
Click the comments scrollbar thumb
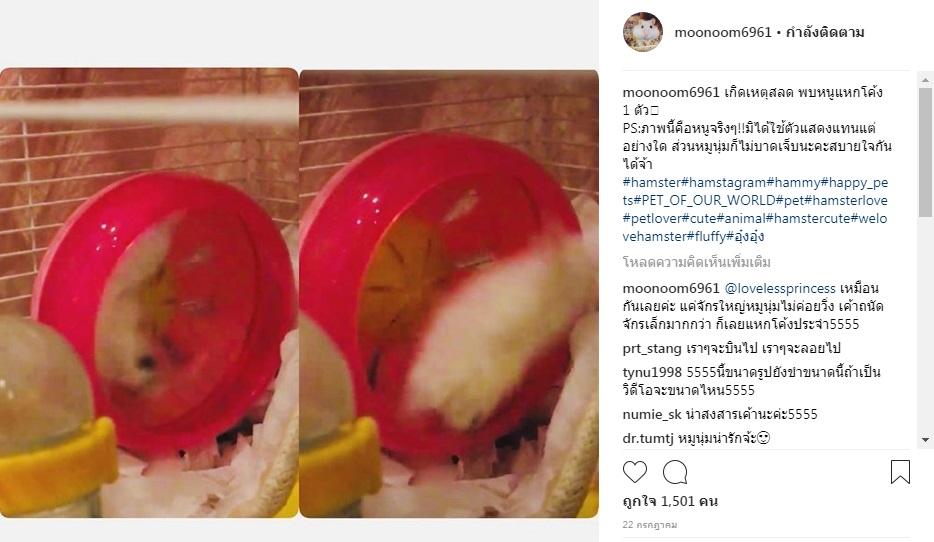[925, 152]
